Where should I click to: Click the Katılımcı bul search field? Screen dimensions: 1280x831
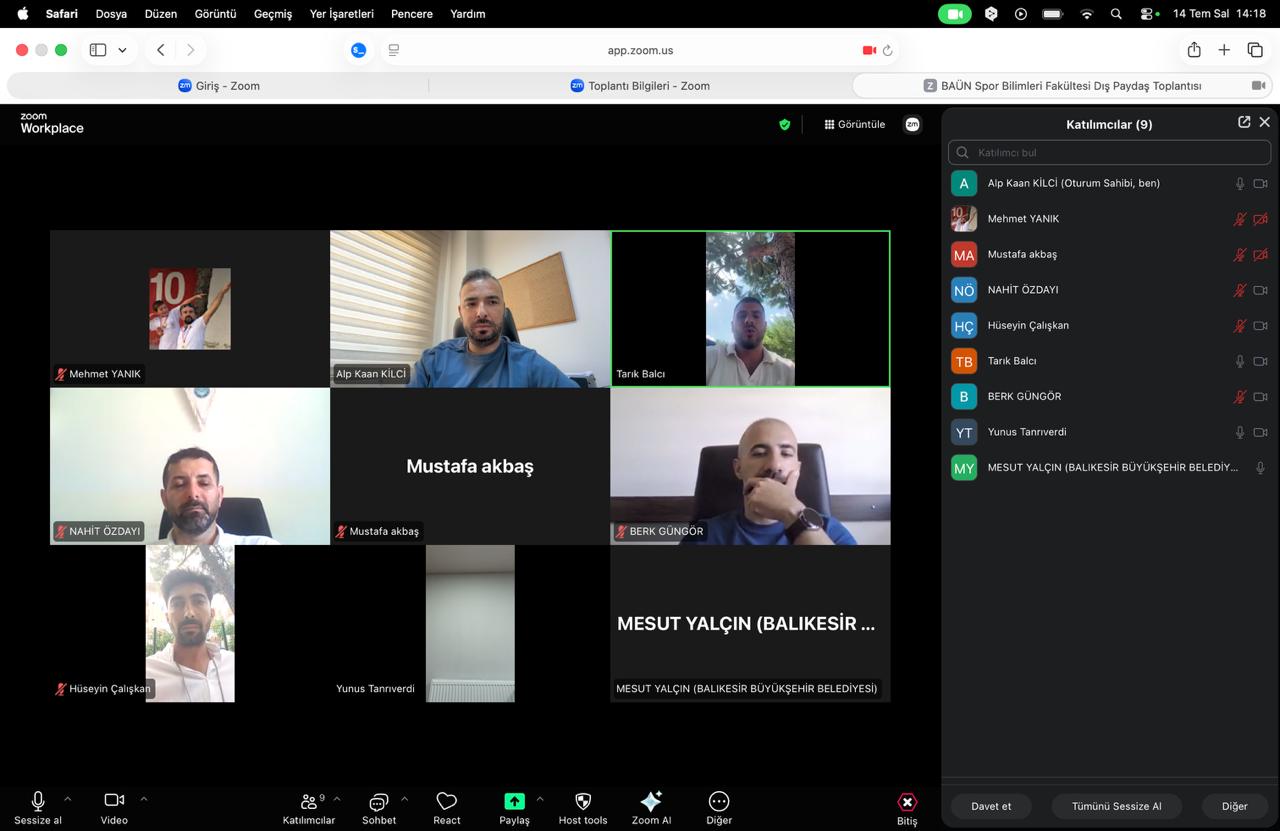click(x=1109, y=153)
